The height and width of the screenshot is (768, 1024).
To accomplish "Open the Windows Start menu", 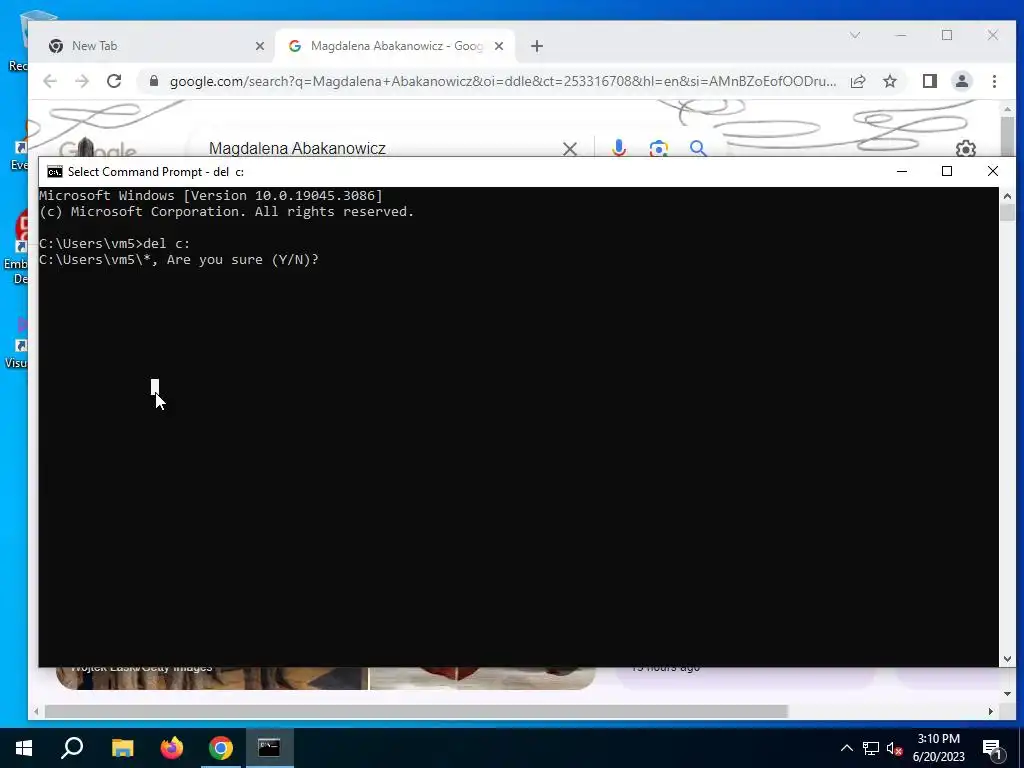I will 24,748.
